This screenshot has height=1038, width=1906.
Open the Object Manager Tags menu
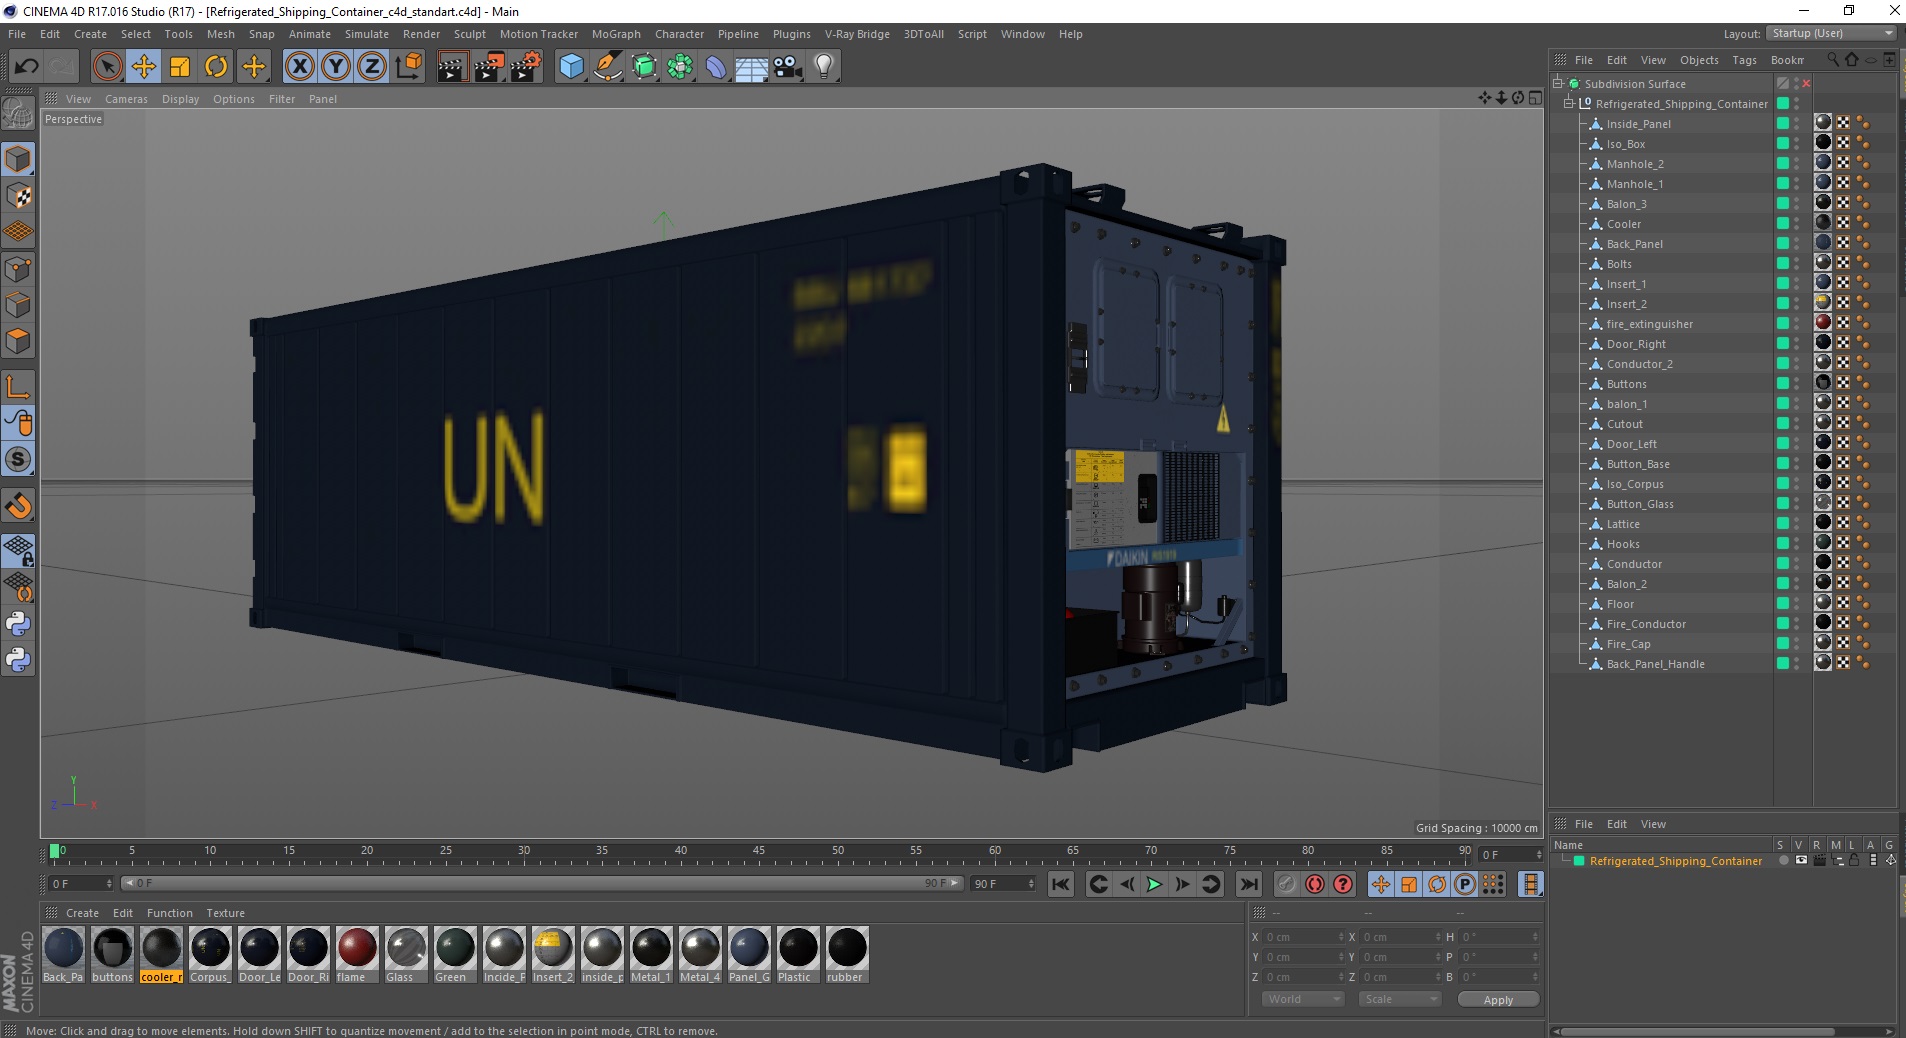tap(1744, 60)
